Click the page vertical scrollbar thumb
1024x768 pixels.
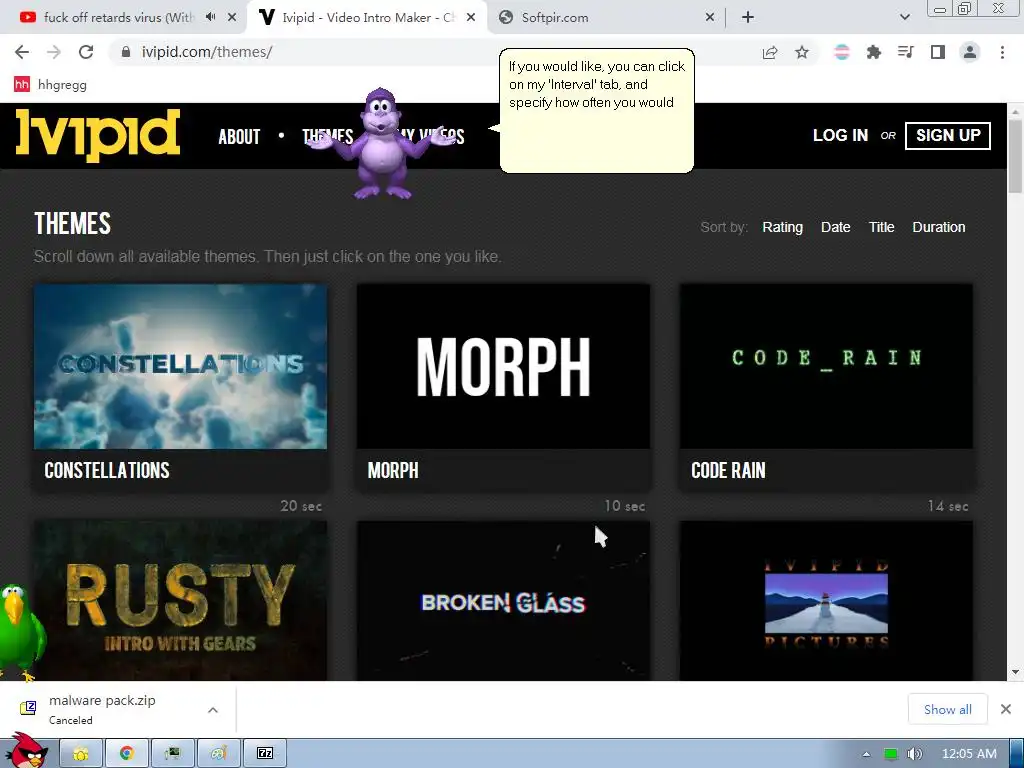coord(1015,157)
